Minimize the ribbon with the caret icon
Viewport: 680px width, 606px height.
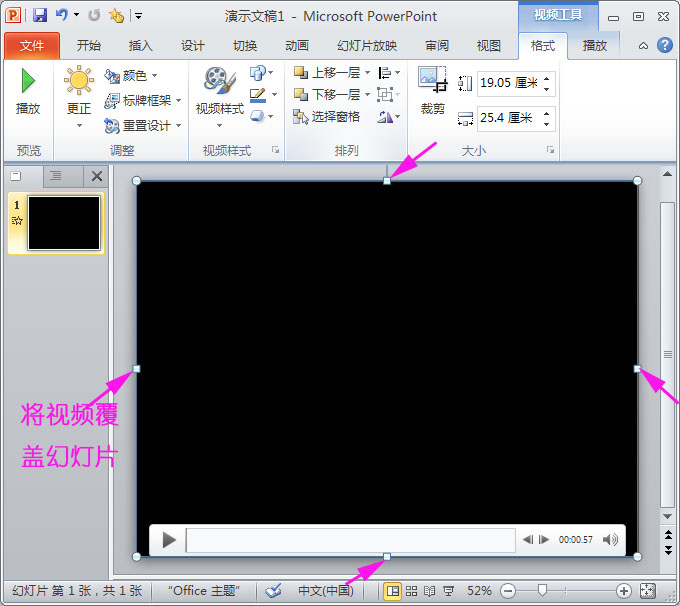tap(644, 46)
